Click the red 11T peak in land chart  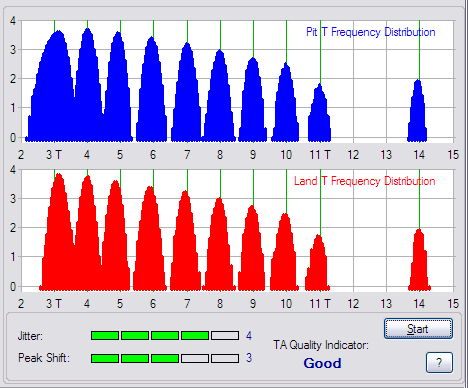point(318,263)
